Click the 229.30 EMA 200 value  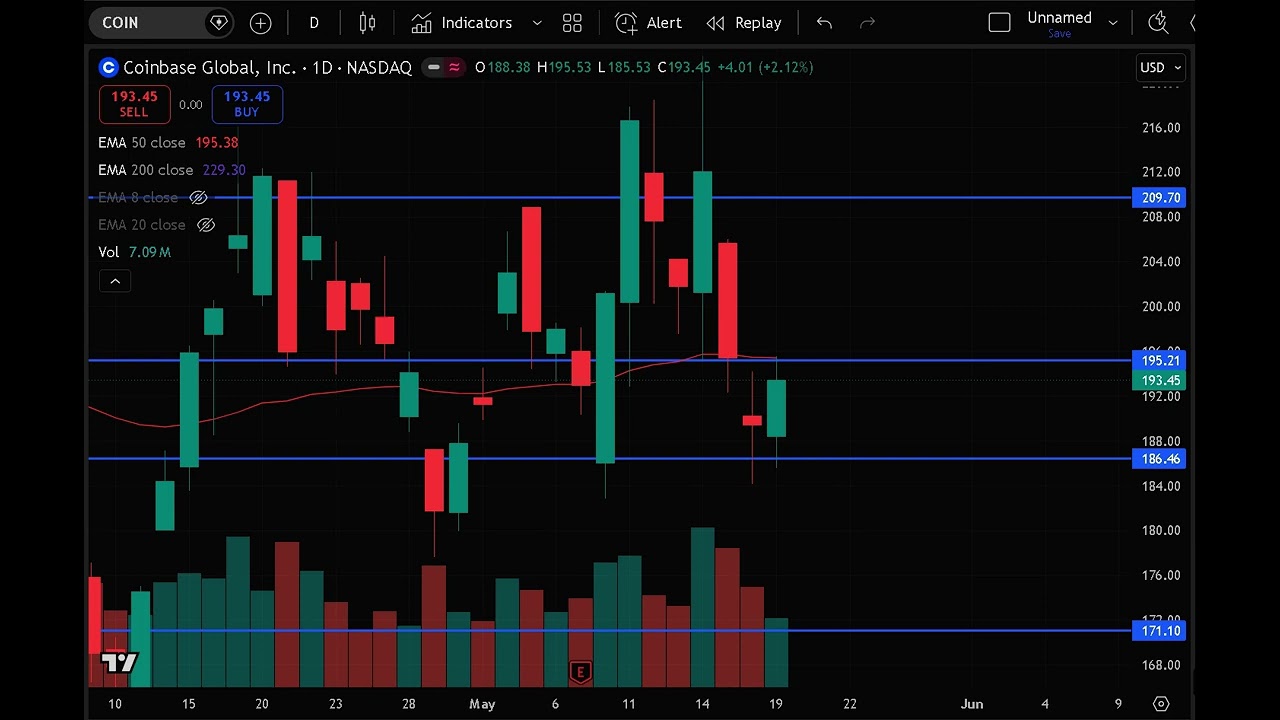click(x=224, y=170)
